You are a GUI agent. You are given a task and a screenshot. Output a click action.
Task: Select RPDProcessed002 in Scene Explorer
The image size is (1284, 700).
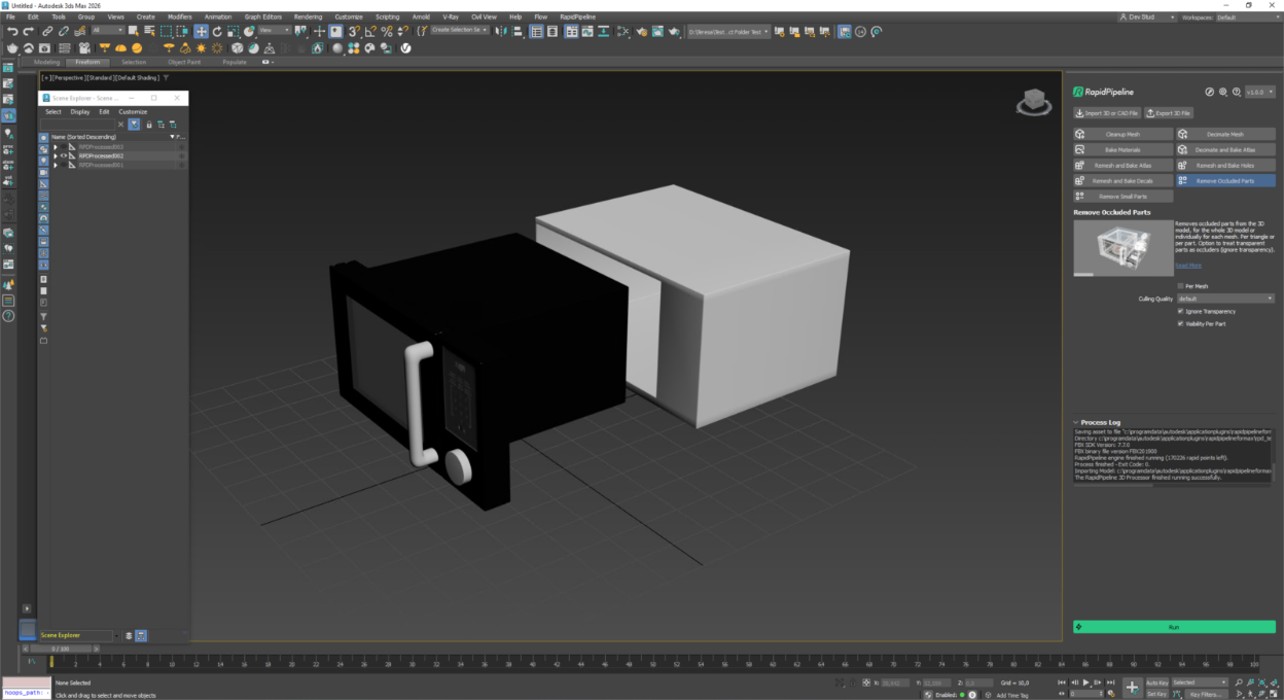101,156
